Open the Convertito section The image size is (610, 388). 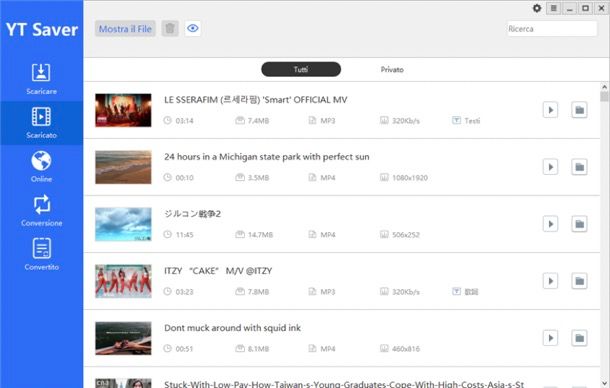point(41,255)
